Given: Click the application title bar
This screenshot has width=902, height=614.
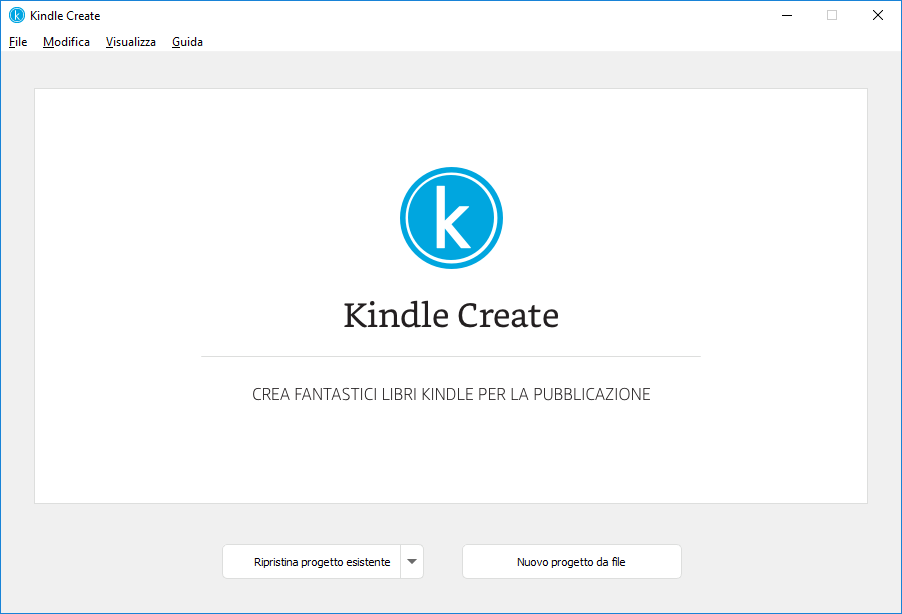Looking at the screenshot, I should pos(400,15).
